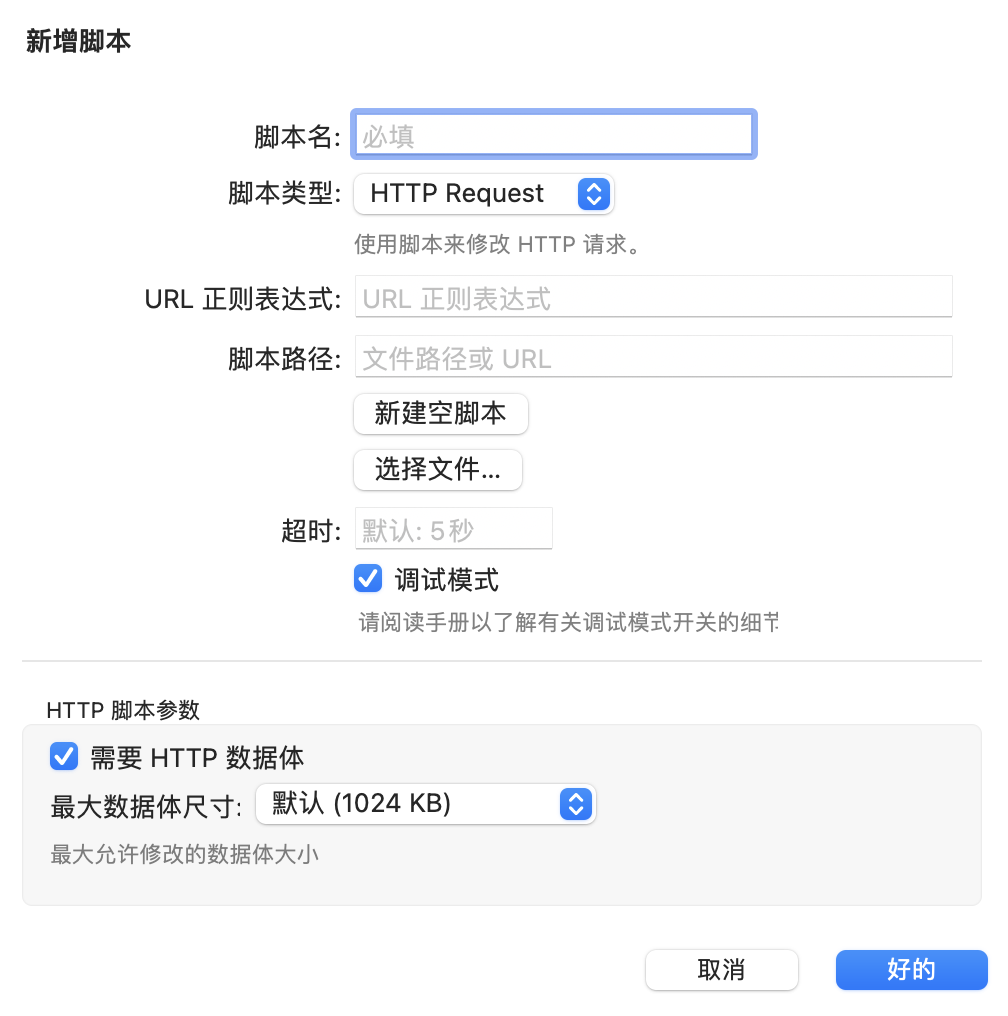Click the 新增脚本 dialog title
Screen dimensions: 1008x1016
(78, 42)
